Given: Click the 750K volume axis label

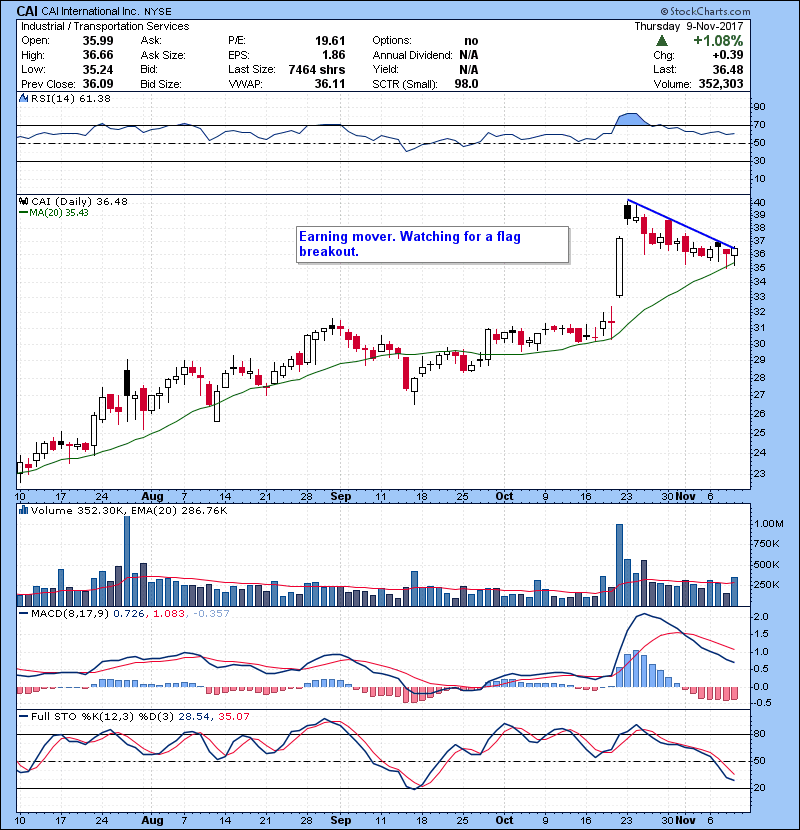Looking at the screenshot, I should point(766,544).
